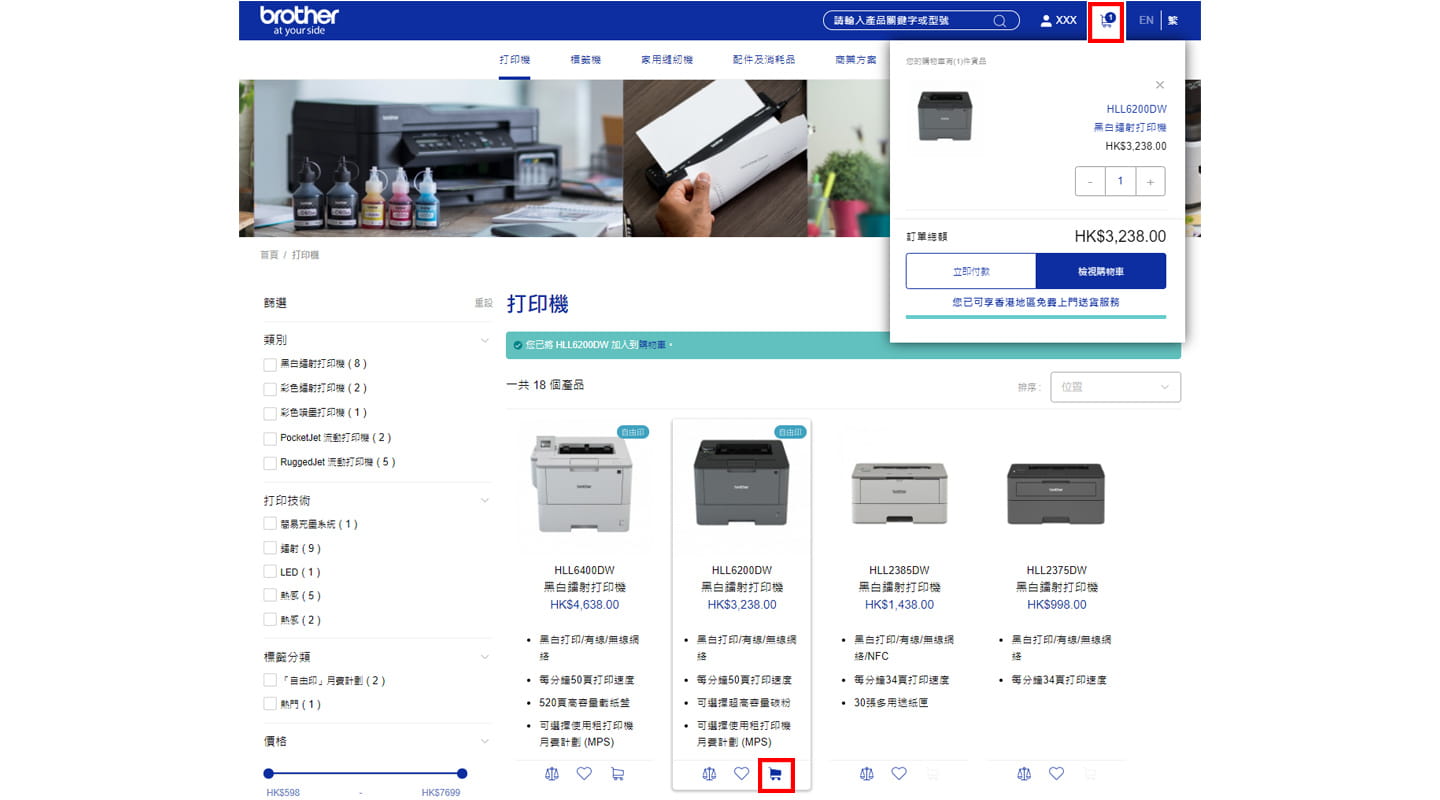Open the XXX user account icon

pos(1058,20)
